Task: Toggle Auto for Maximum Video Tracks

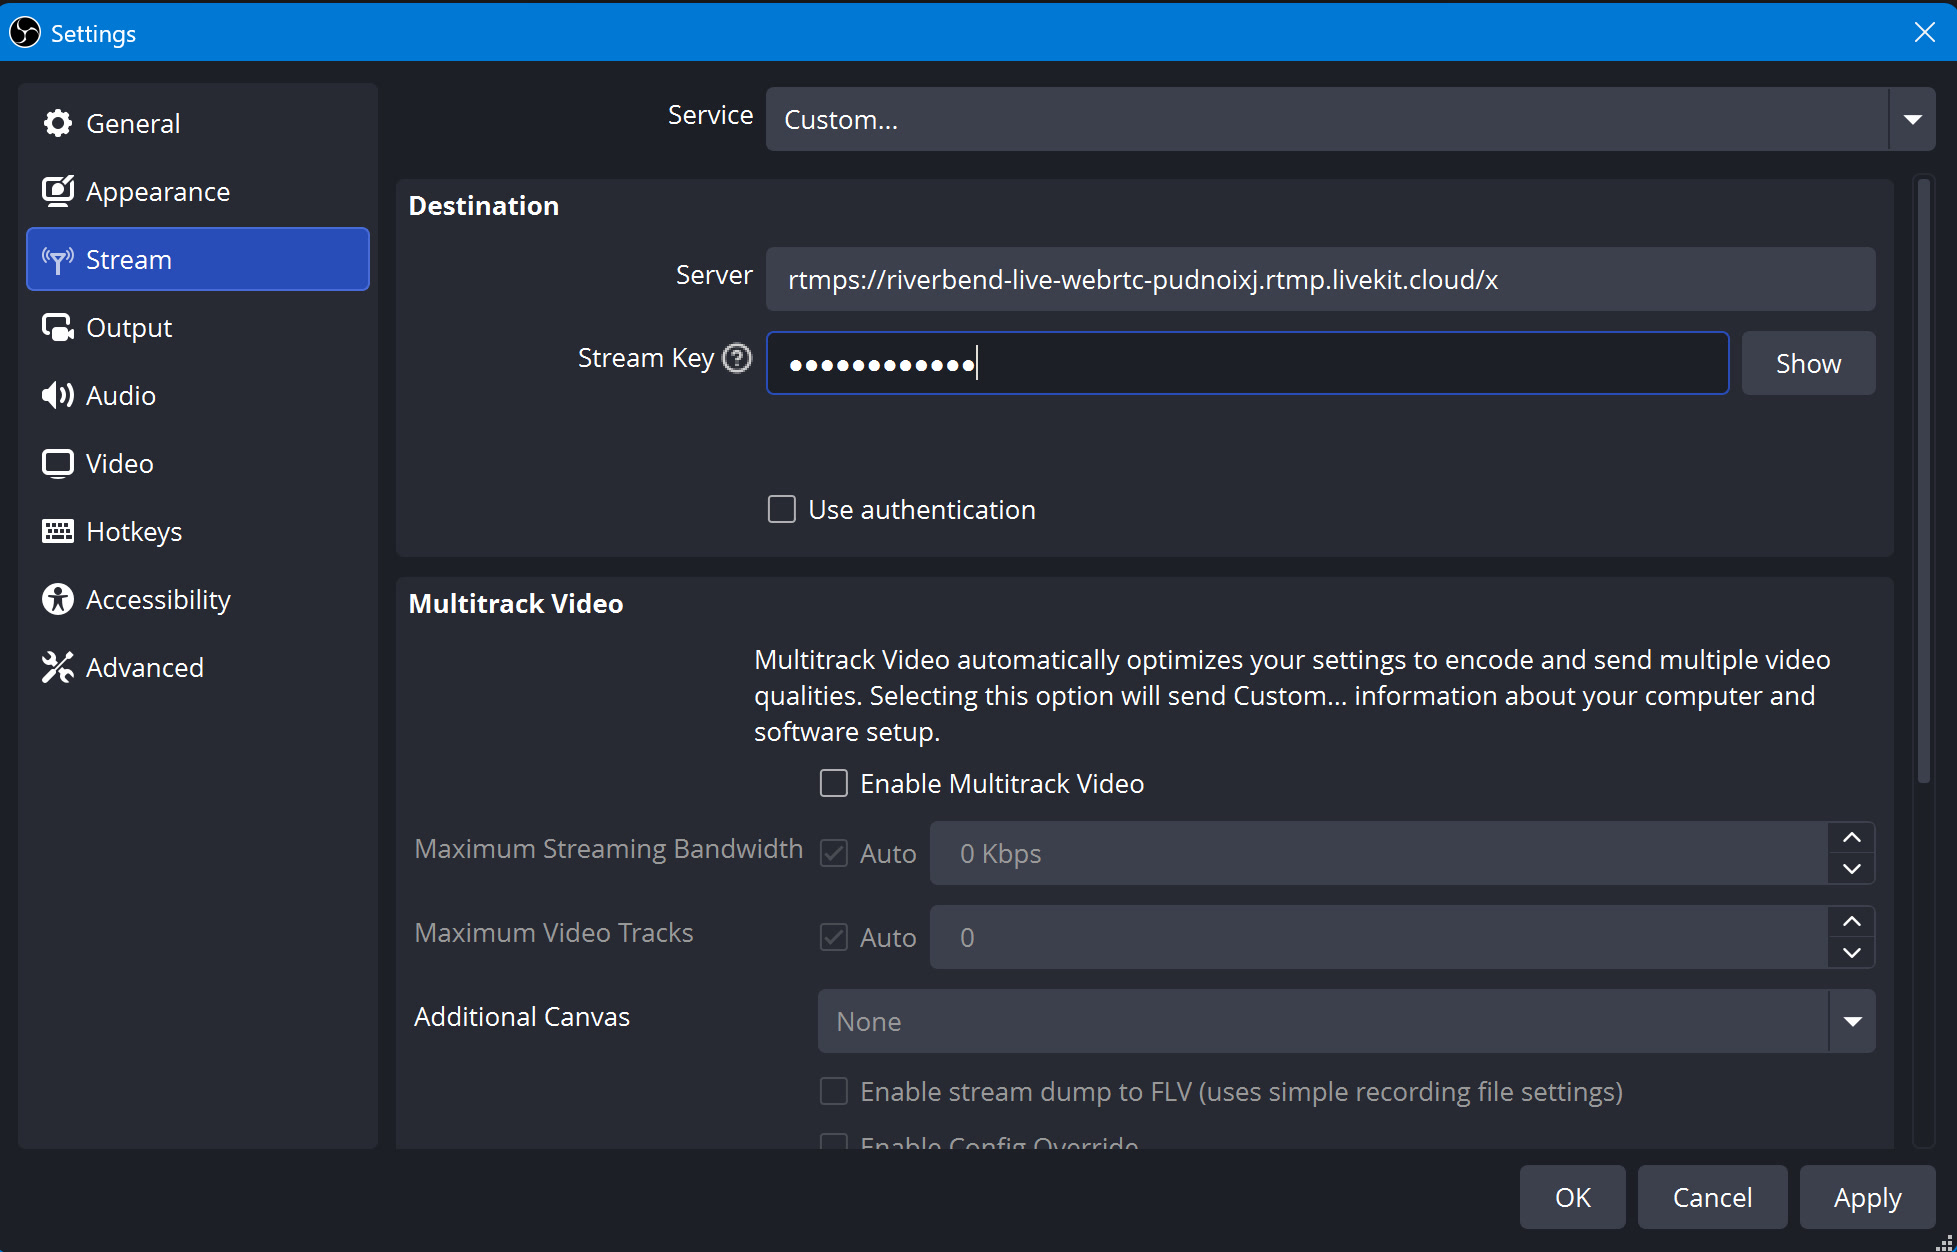Action: pos(834,937)
